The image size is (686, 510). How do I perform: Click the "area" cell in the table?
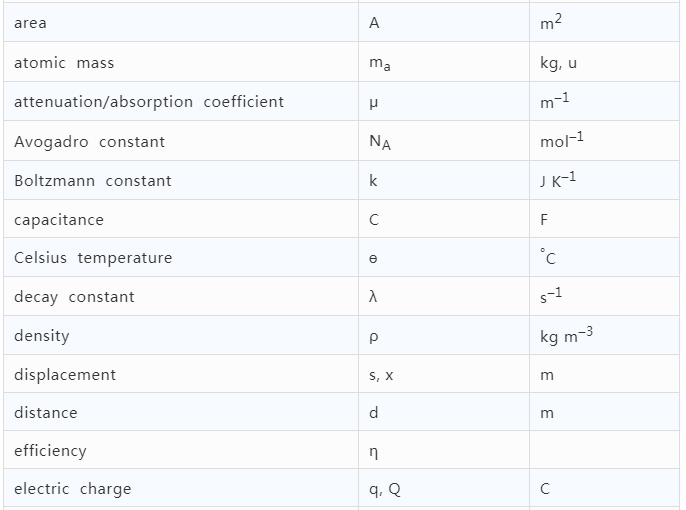(30, 23)
